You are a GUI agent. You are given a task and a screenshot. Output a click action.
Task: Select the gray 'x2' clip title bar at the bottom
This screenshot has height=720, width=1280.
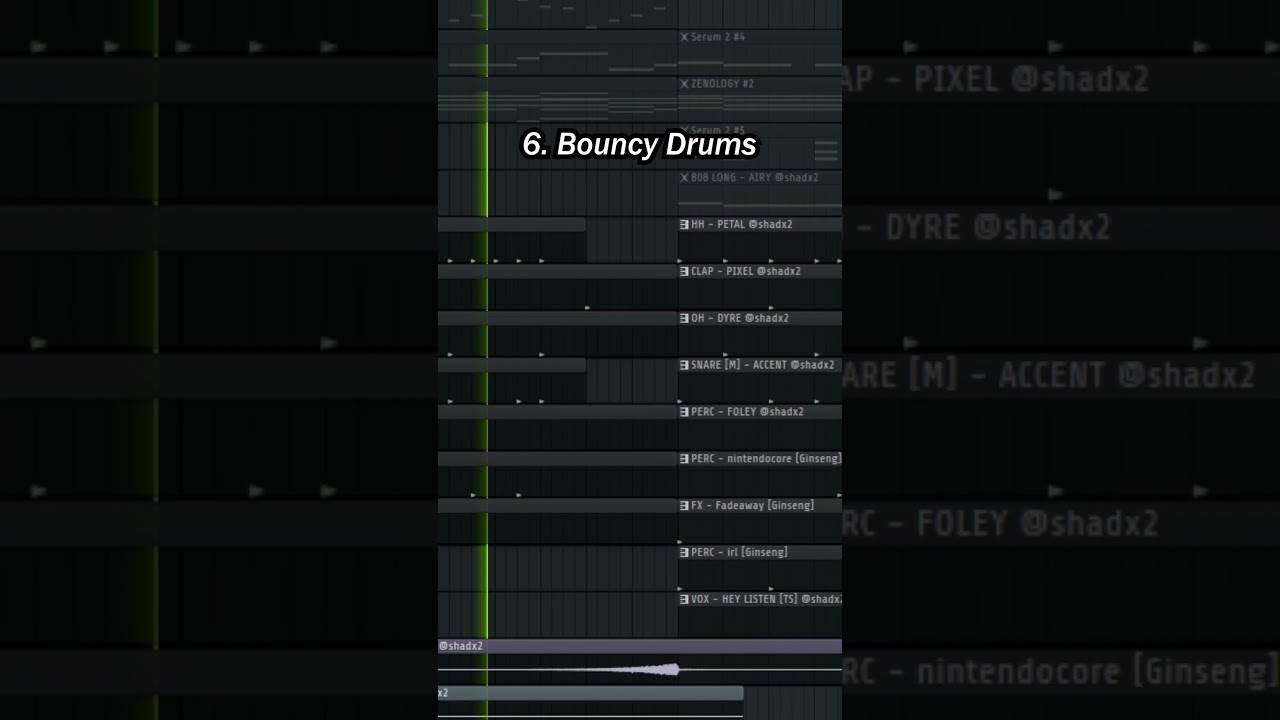tap(590, 693)
